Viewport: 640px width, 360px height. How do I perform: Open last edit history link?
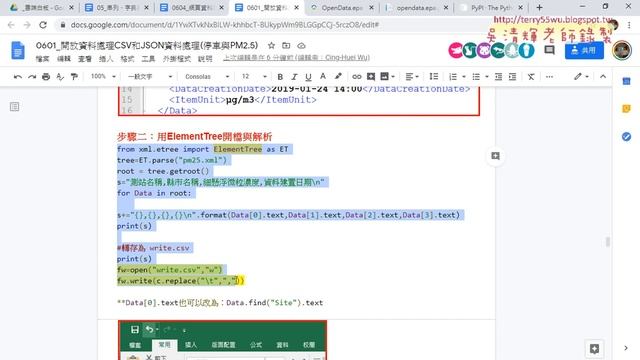click(296, 58)
